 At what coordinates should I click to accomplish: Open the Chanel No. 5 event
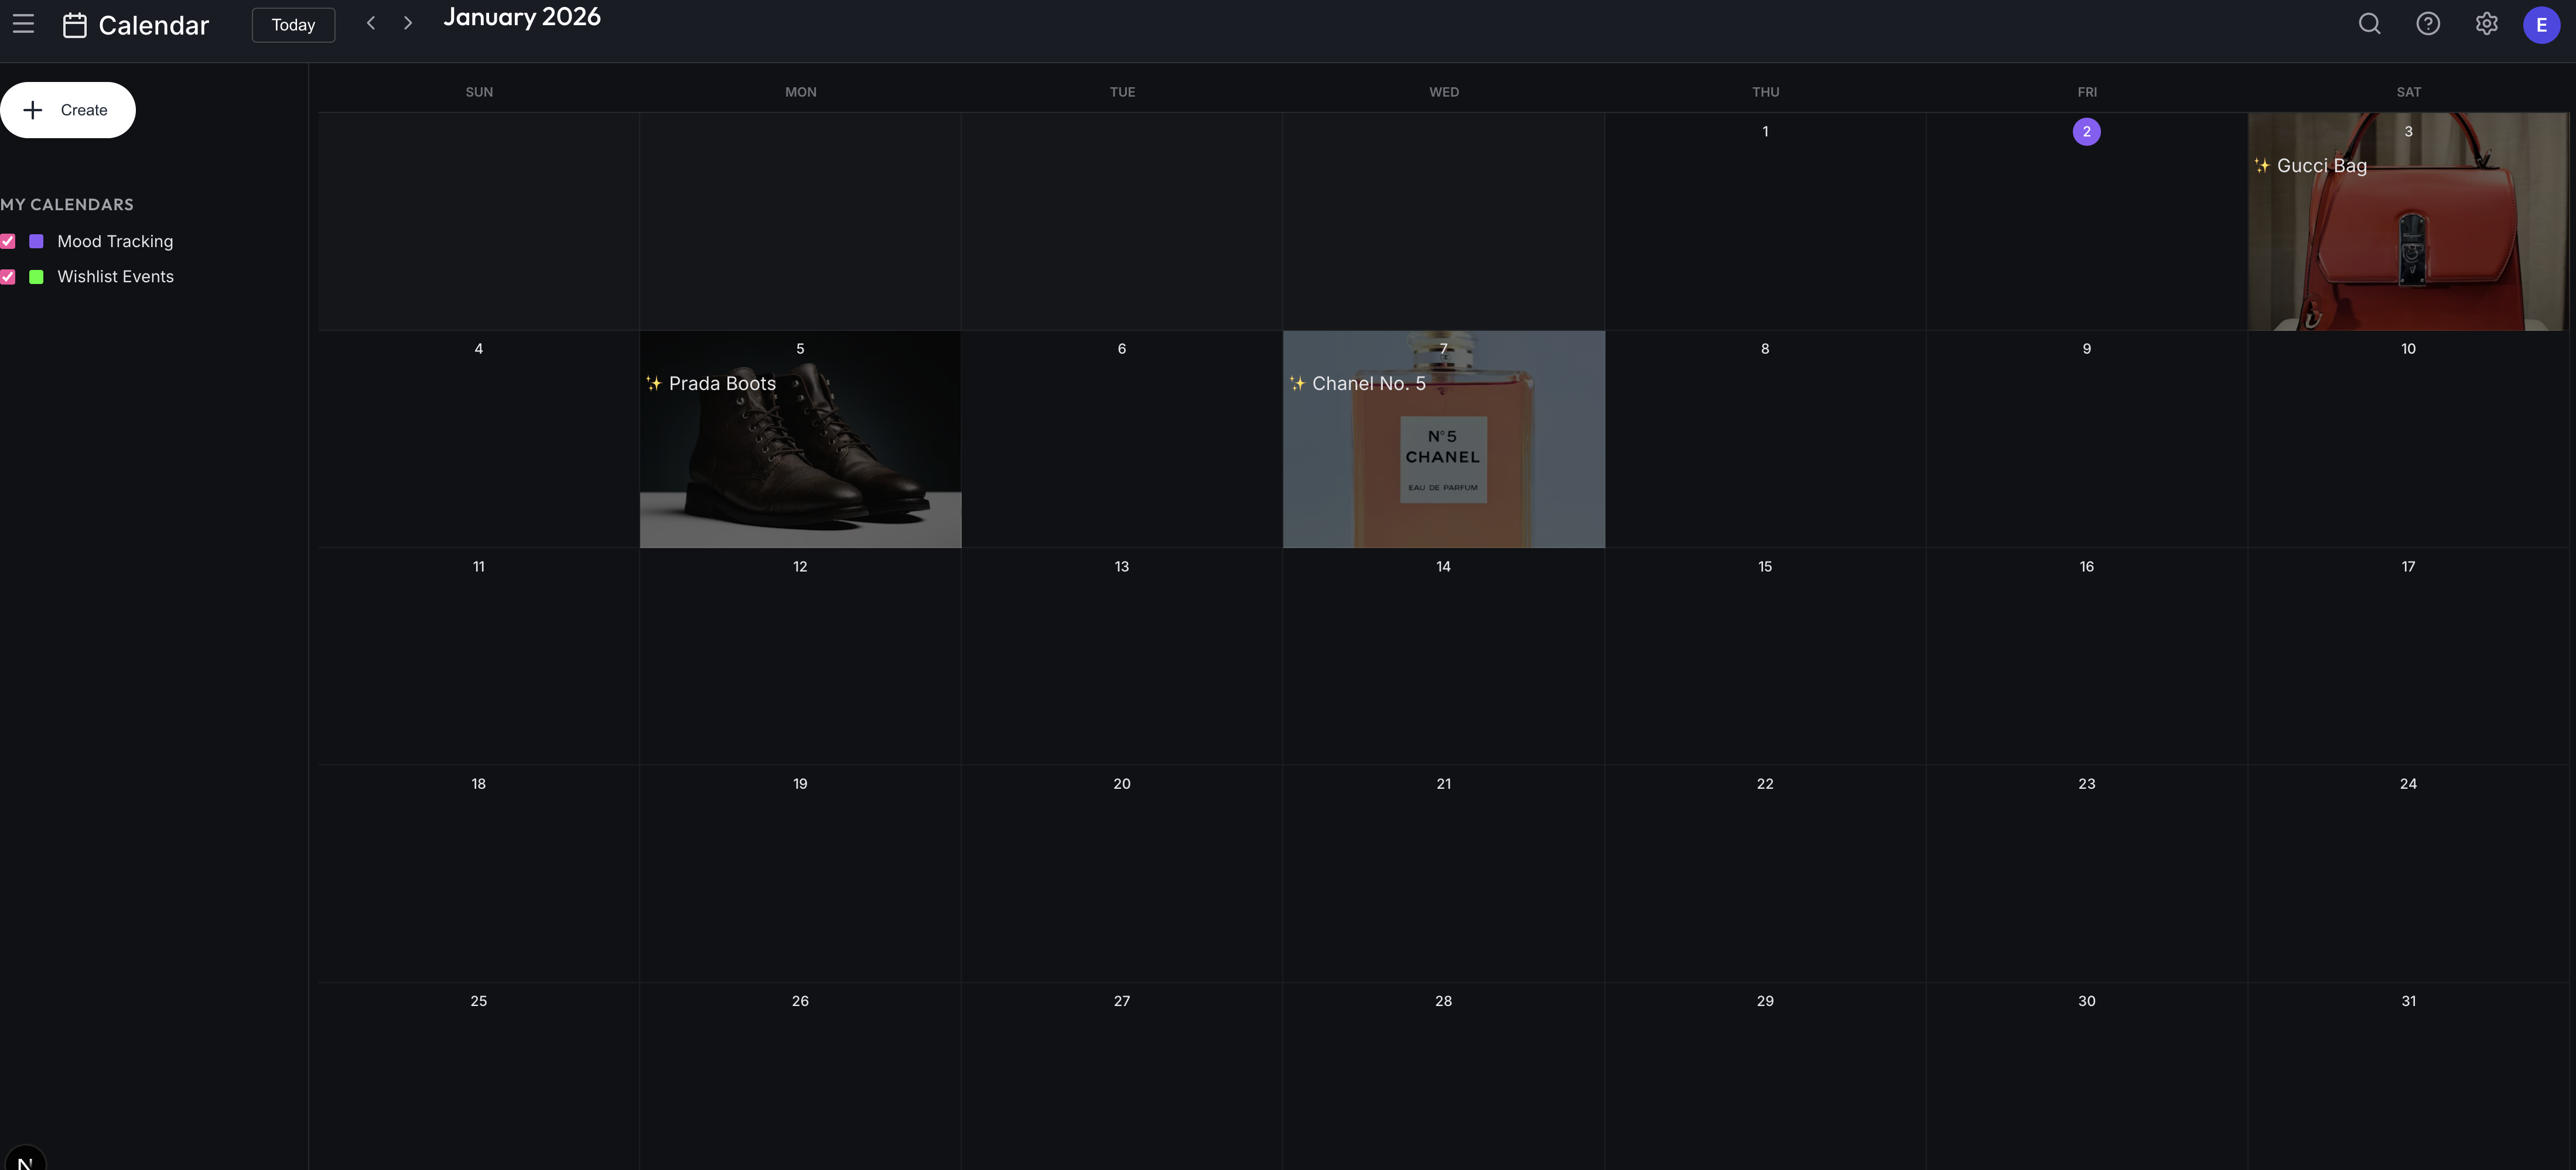pyautogui.click(x=1367, y=384)
